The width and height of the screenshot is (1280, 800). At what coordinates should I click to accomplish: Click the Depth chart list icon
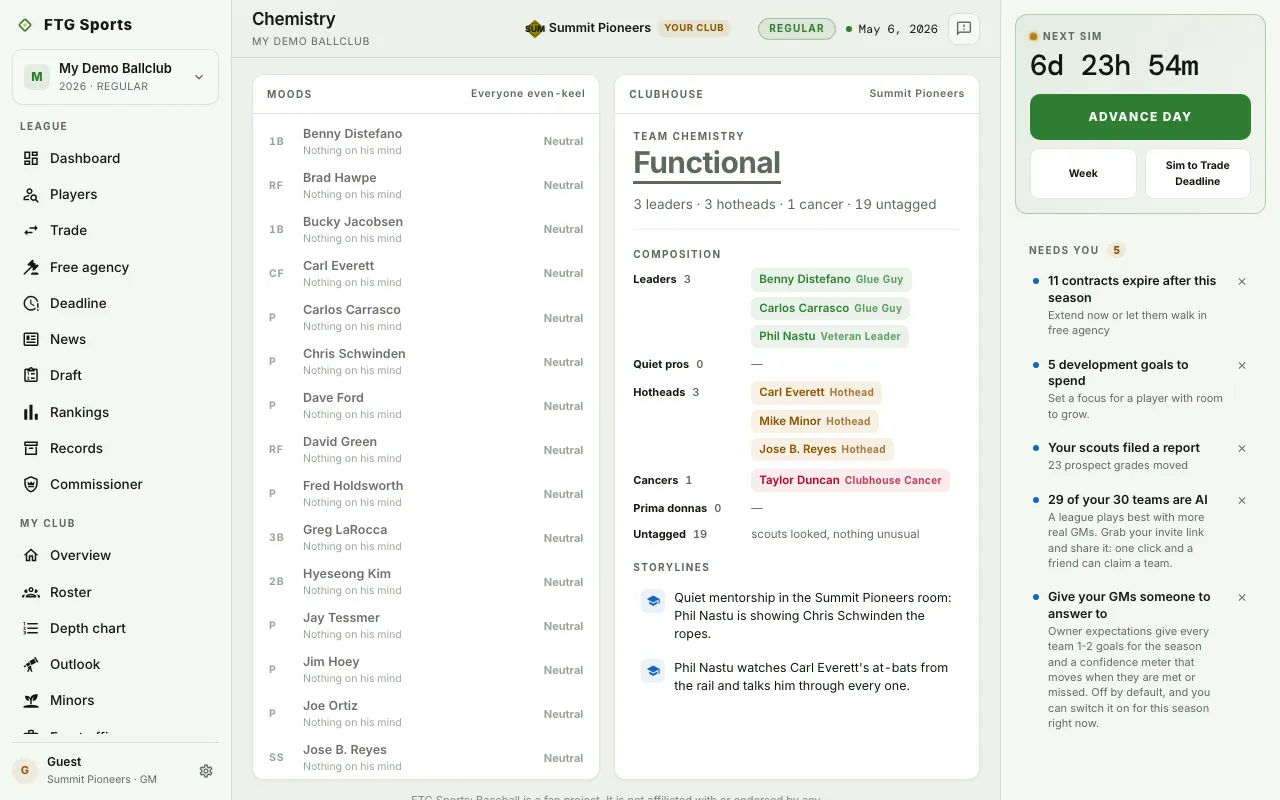tap(31, 628)
